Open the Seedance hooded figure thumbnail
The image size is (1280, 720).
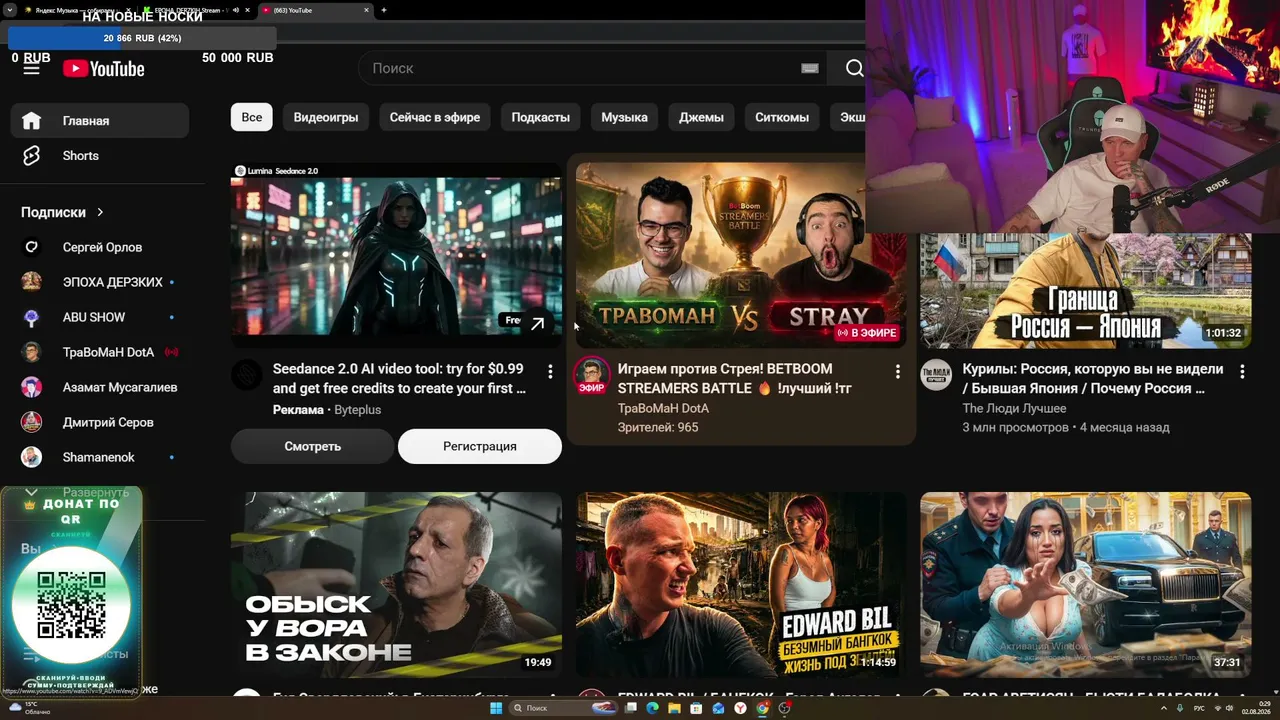[x=396, y=256]
